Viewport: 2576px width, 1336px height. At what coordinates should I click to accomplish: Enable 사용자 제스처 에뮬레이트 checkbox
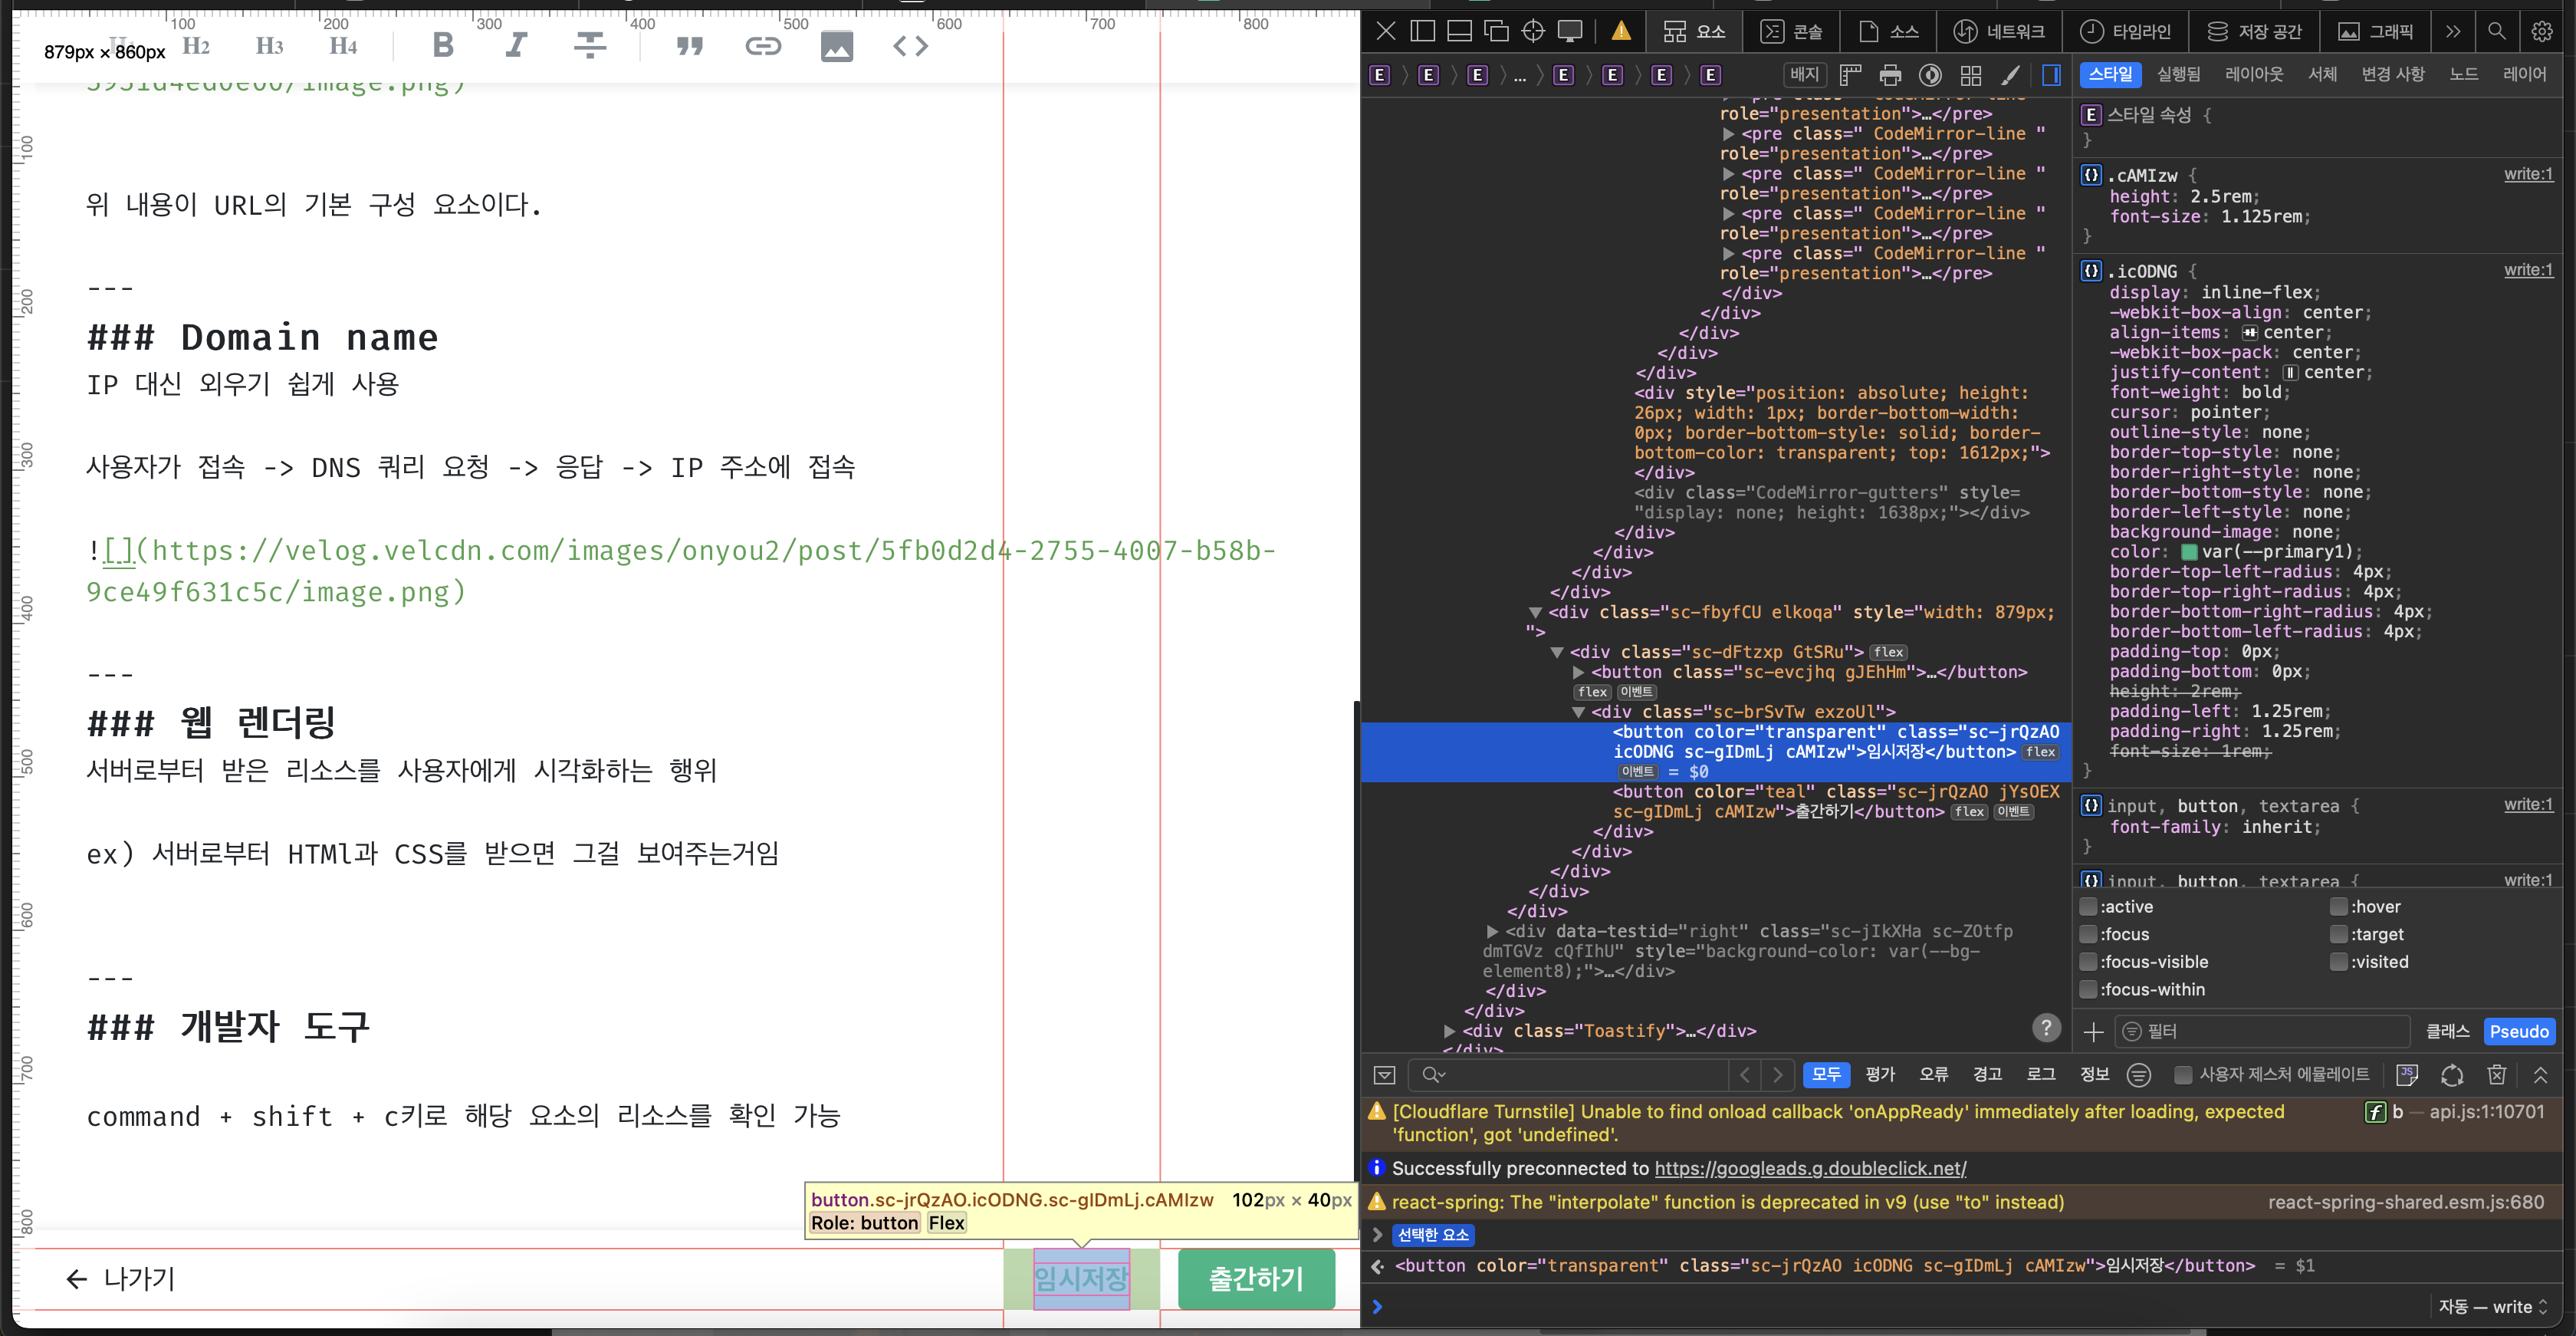click(2183, 1075)
